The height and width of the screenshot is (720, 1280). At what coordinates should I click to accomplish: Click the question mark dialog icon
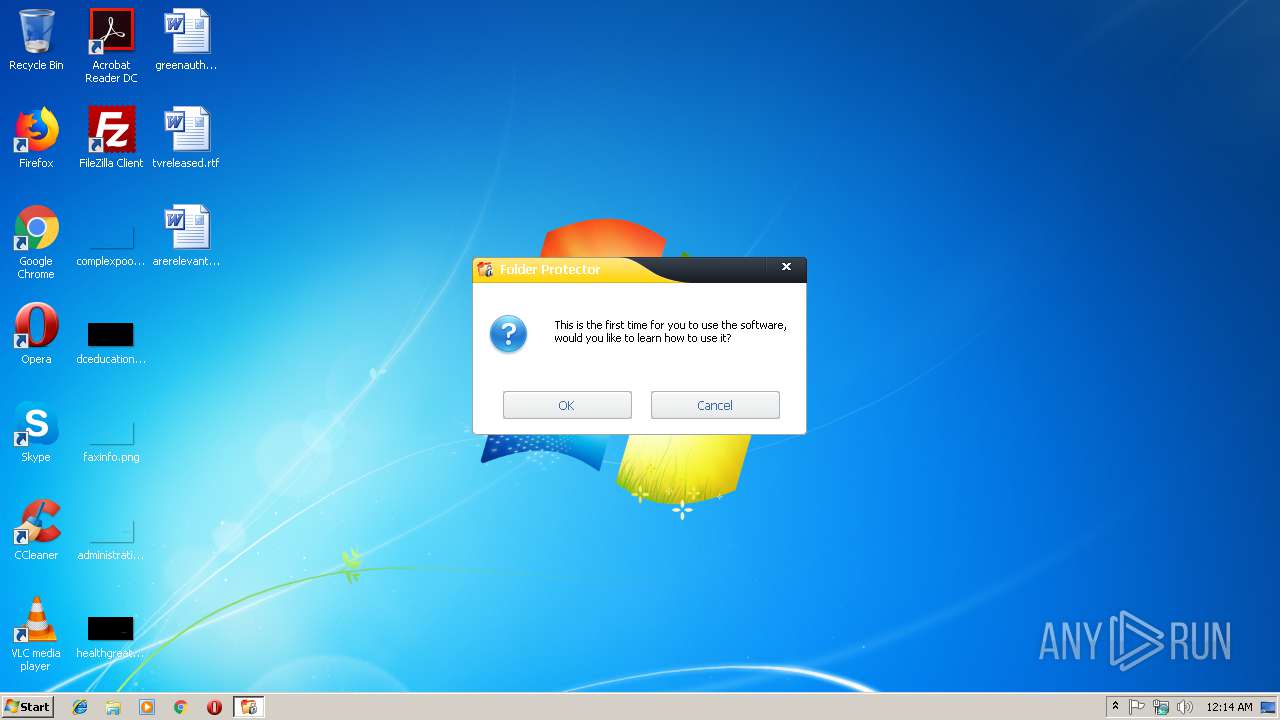pos(508,334)
